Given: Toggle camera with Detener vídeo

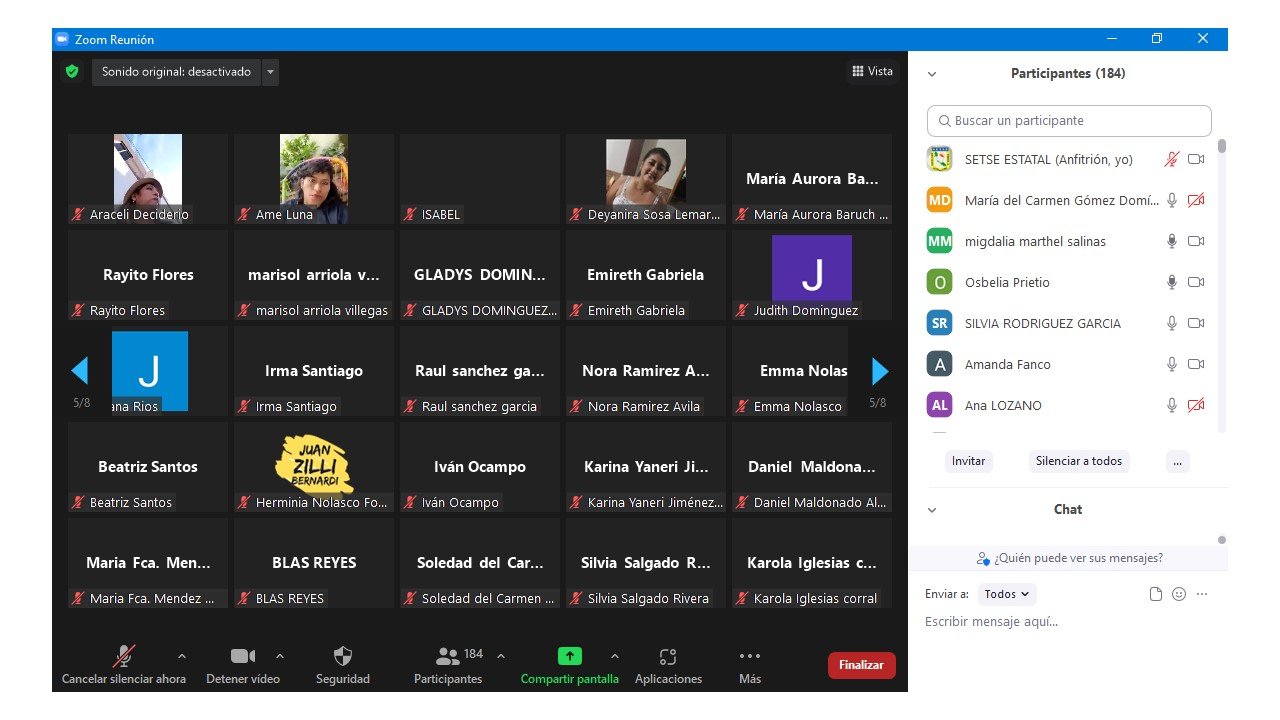Looking at the screenshot, I should (x=243, y=657).
